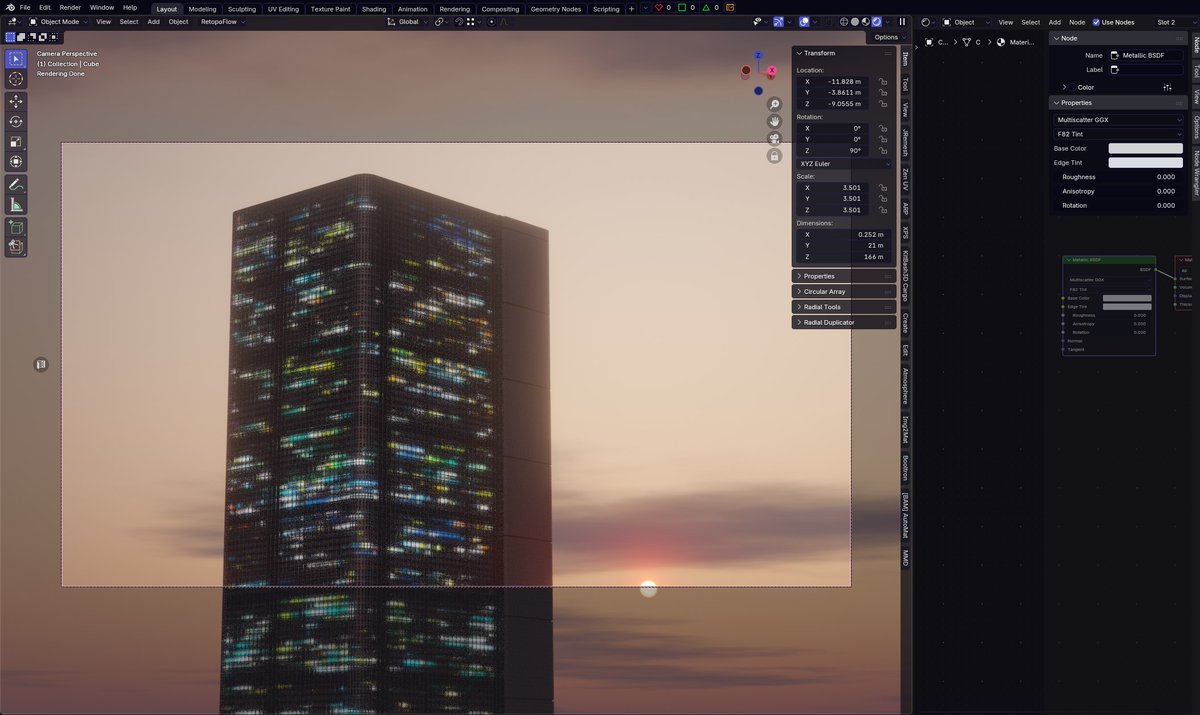Toggle Use Nodes checkbox

[x=1096, y=21]
